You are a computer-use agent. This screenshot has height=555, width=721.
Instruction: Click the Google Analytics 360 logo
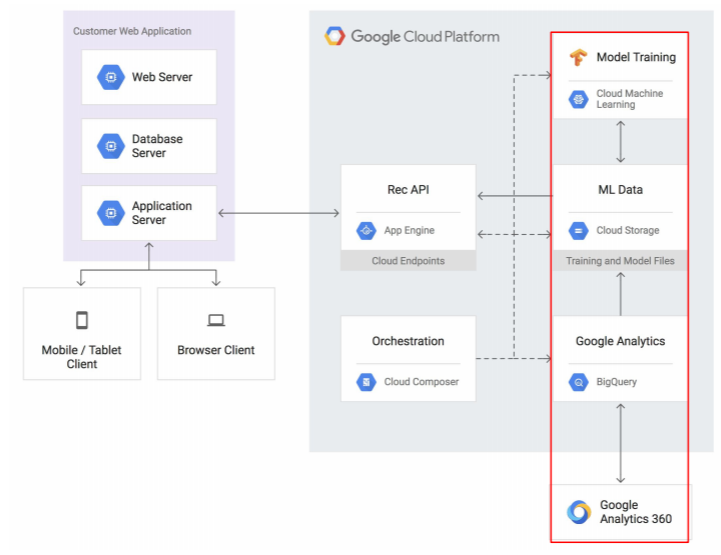579,512
